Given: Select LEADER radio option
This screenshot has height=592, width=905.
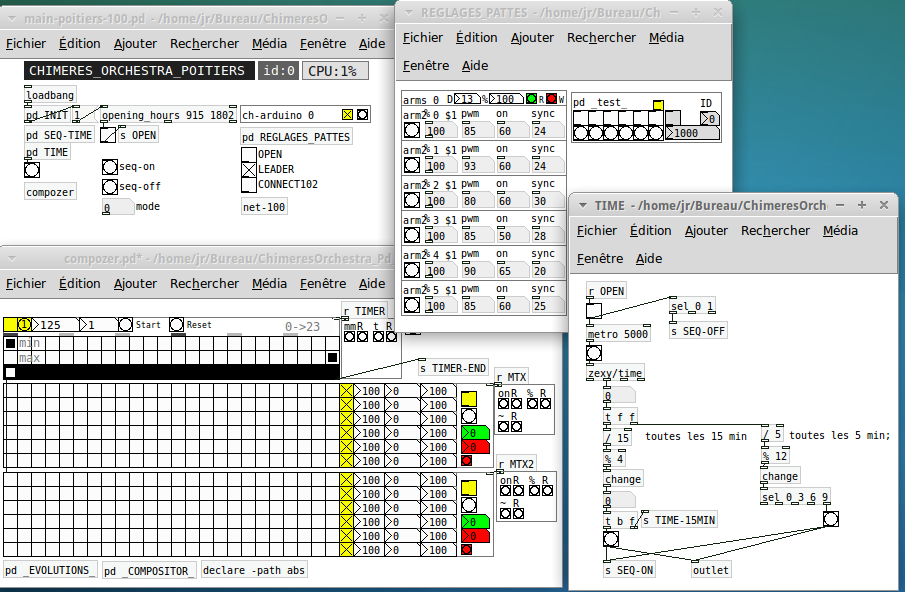Looking at the screenshot, I should [x=249, y=170].
